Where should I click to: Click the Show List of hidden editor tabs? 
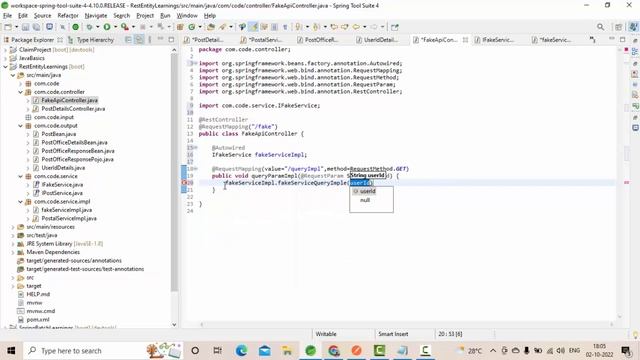592,40
